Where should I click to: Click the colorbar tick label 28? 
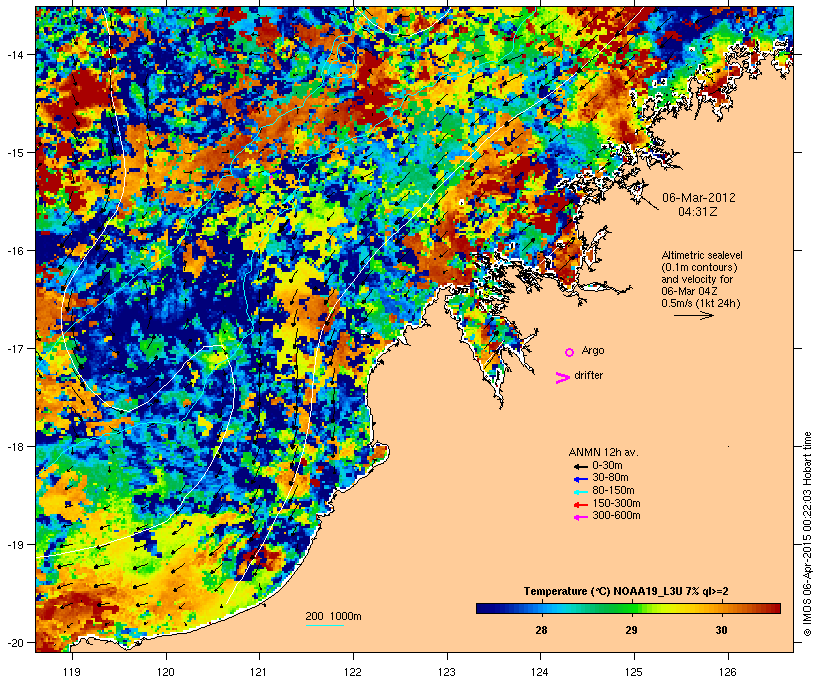(x=541, y=630)
